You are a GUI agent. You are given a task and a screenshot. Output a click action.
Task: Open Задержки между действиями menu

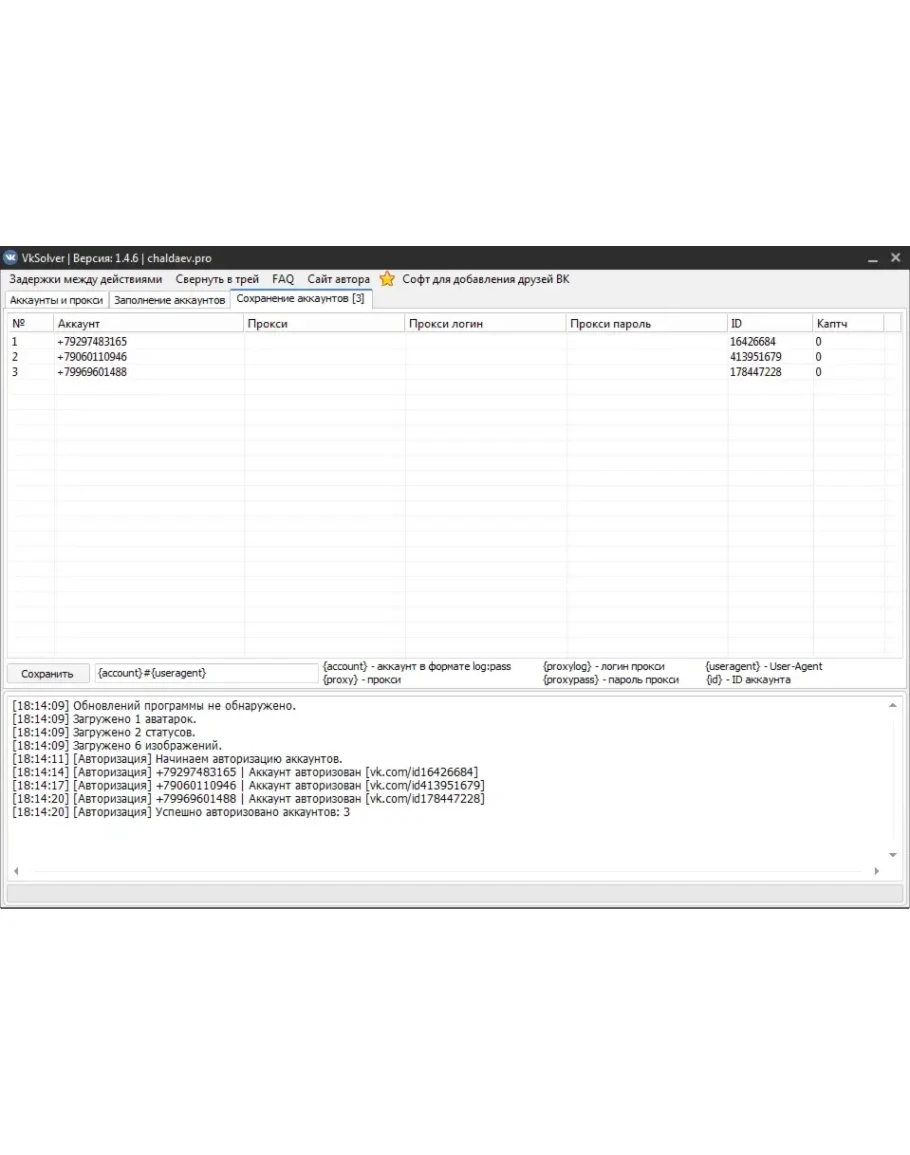tap(85, 280)
